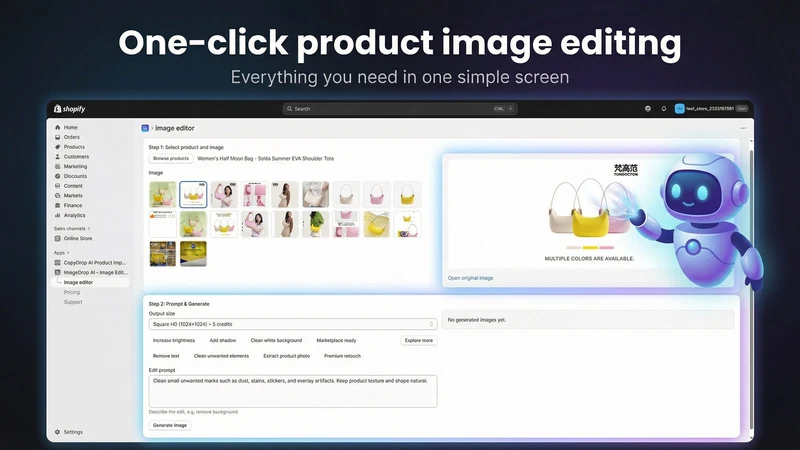Choose Extract product photo preset
Screen dimensions: 800x450
[x=287, y=356]
